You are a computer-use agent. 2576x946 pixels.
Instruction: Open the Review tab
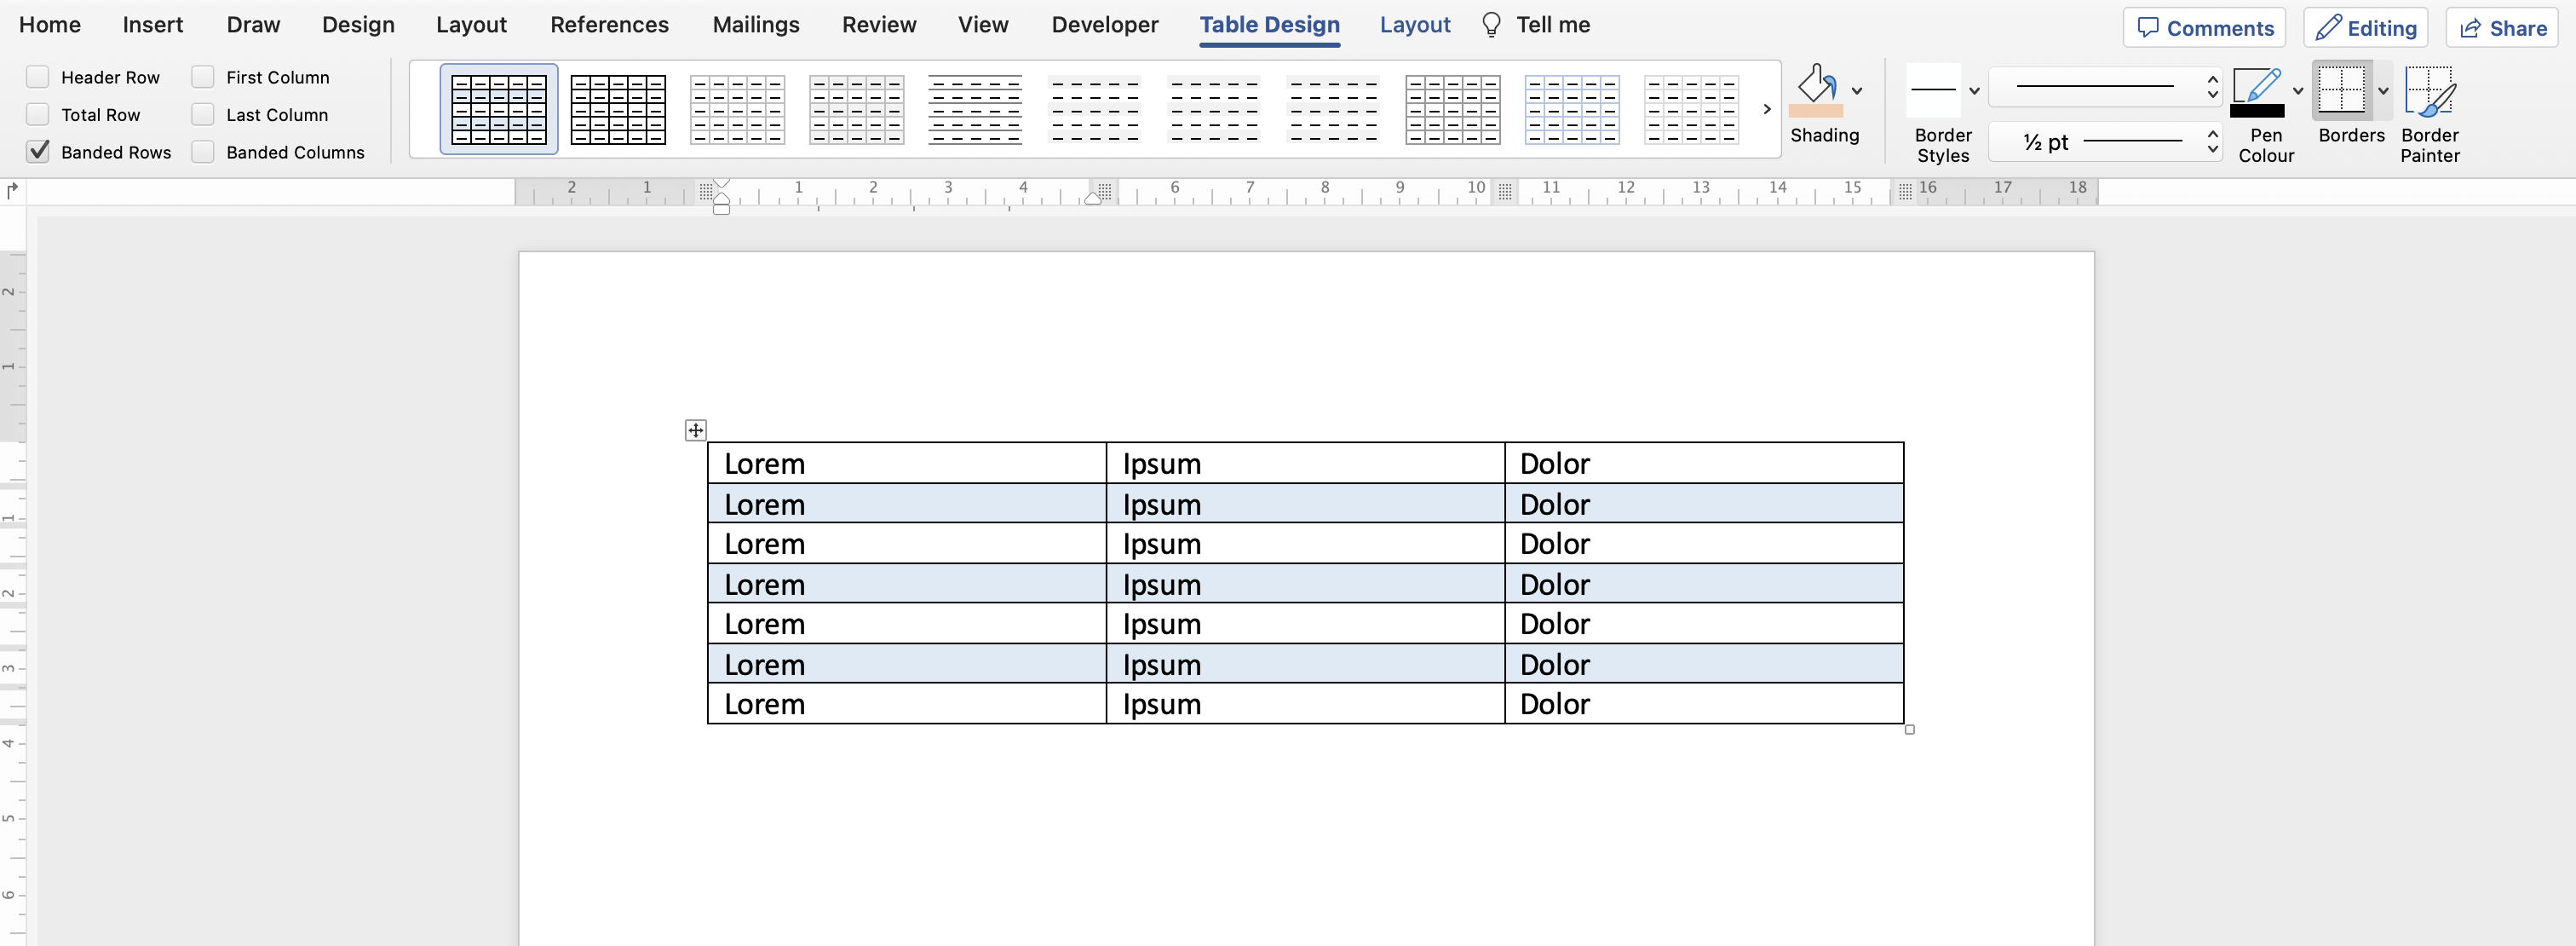[878, 25]
